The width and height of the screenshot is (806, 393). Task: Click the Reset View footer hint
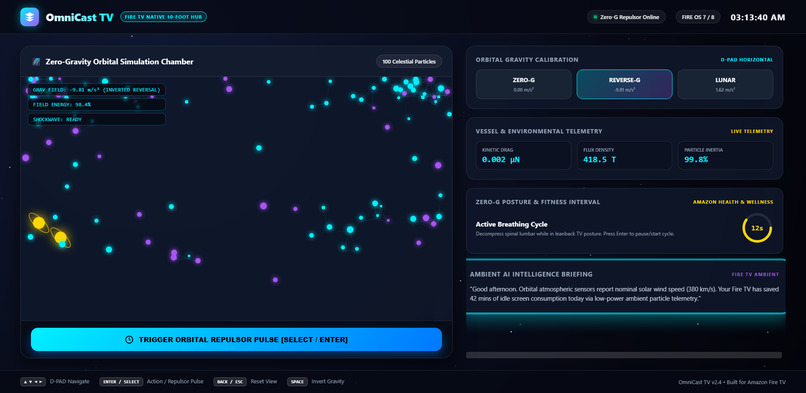pyautogui.click(x=264, y=382)
